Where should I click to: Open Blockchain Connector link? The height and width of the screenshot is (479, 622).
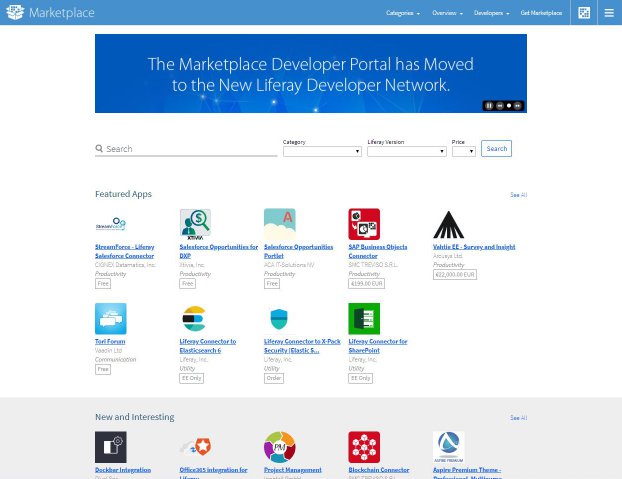click(379, 470)
